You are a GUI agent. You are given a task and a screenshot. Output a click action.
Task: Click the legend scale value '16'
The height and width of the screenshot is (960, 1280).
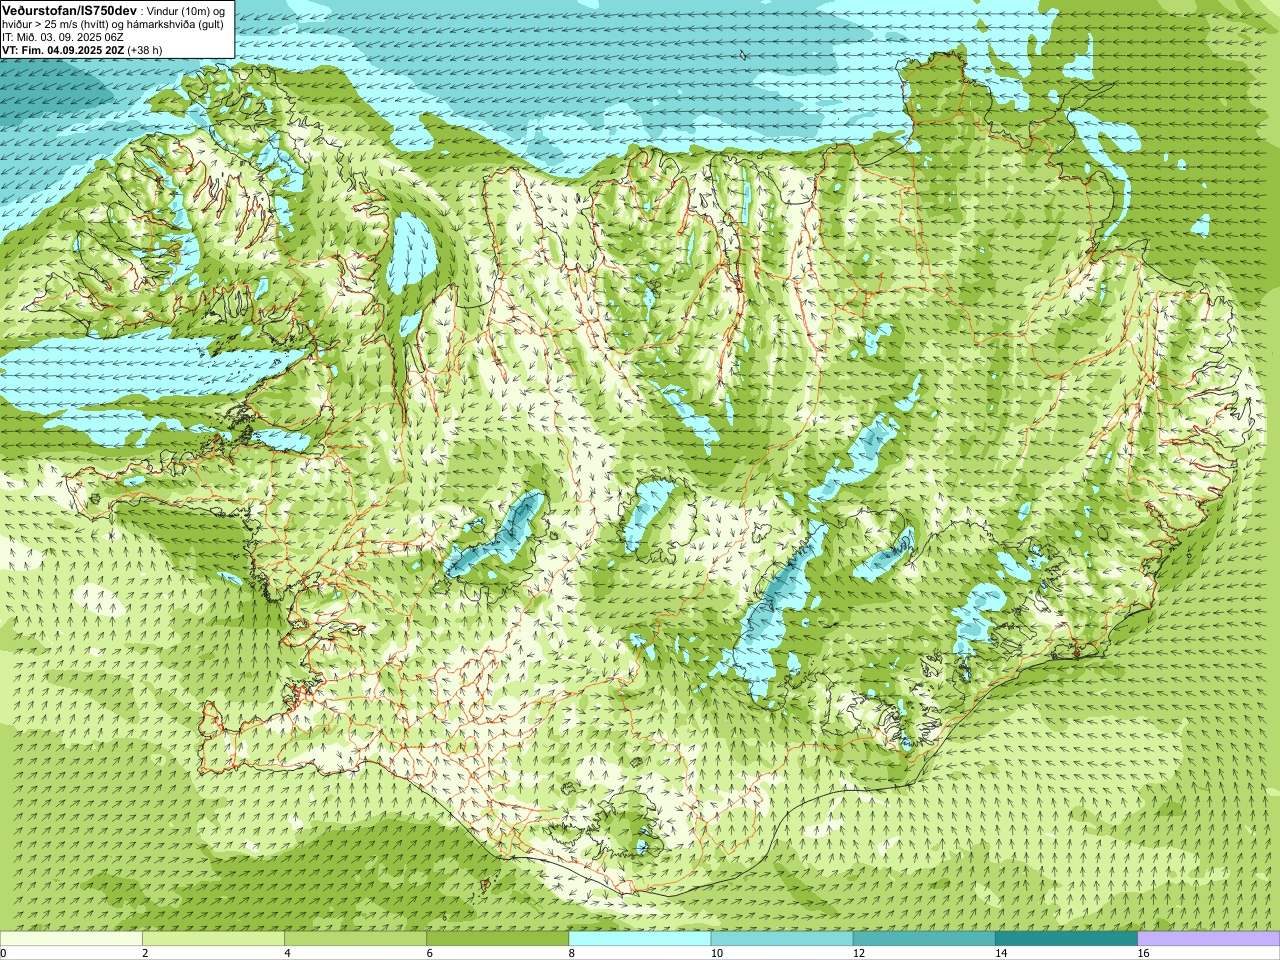click(1144, 953)
